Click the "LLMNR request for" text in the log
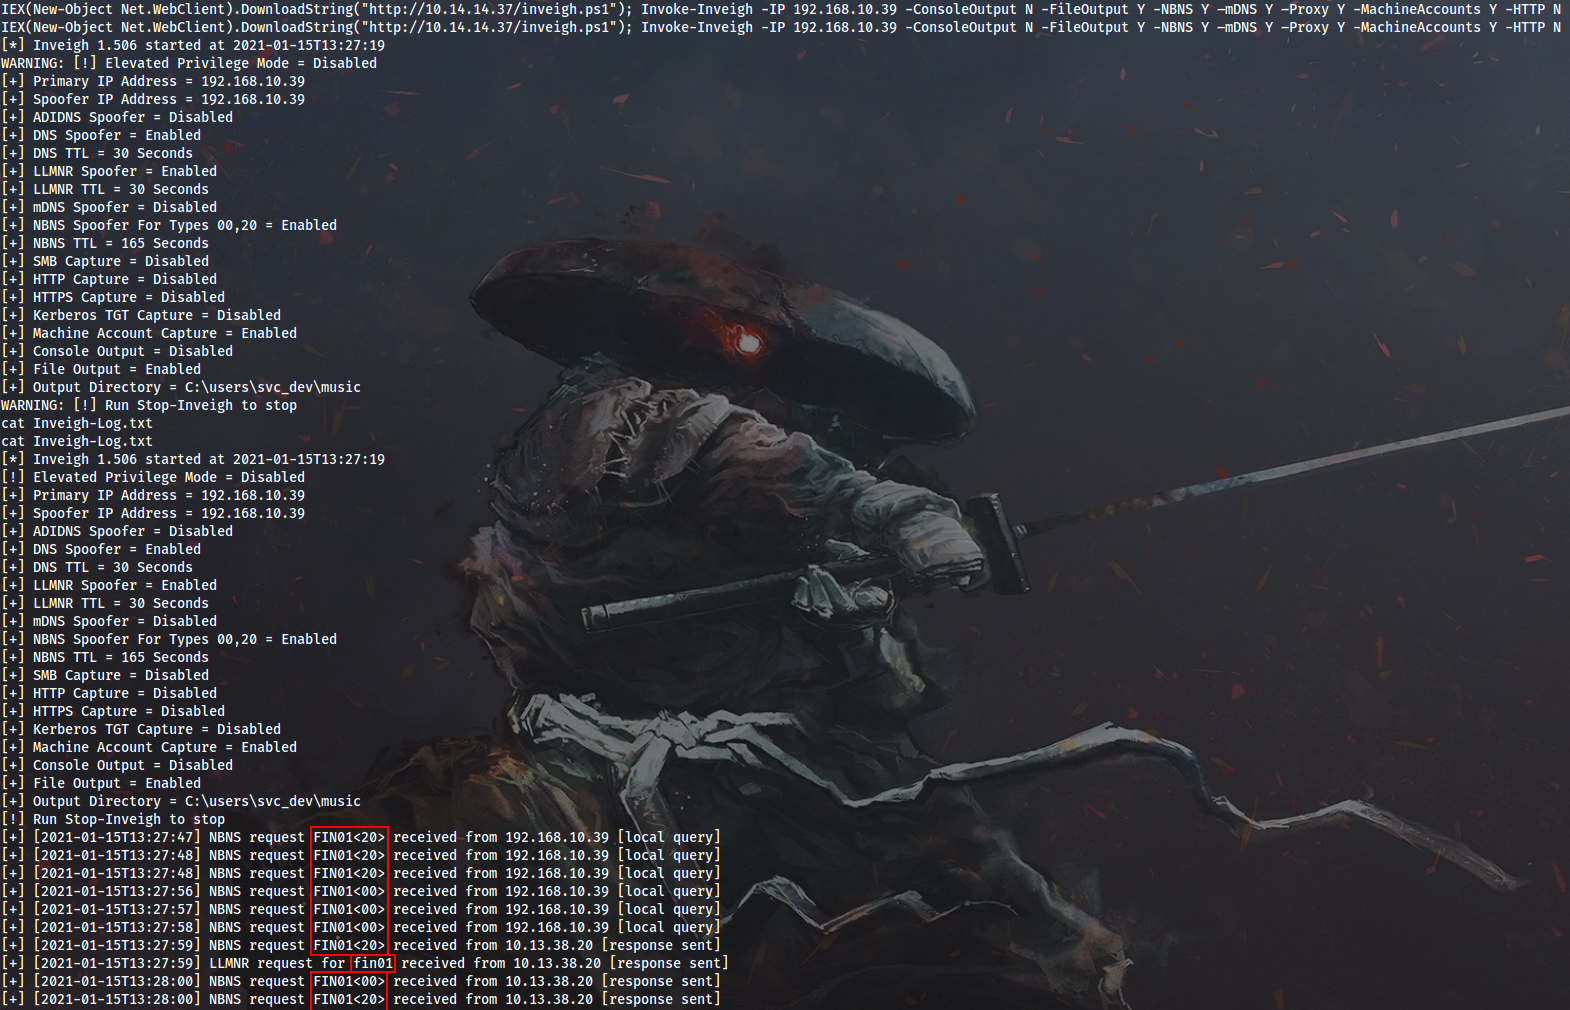The width and height of the screenshot is (1570, 1010). [277, 963]
